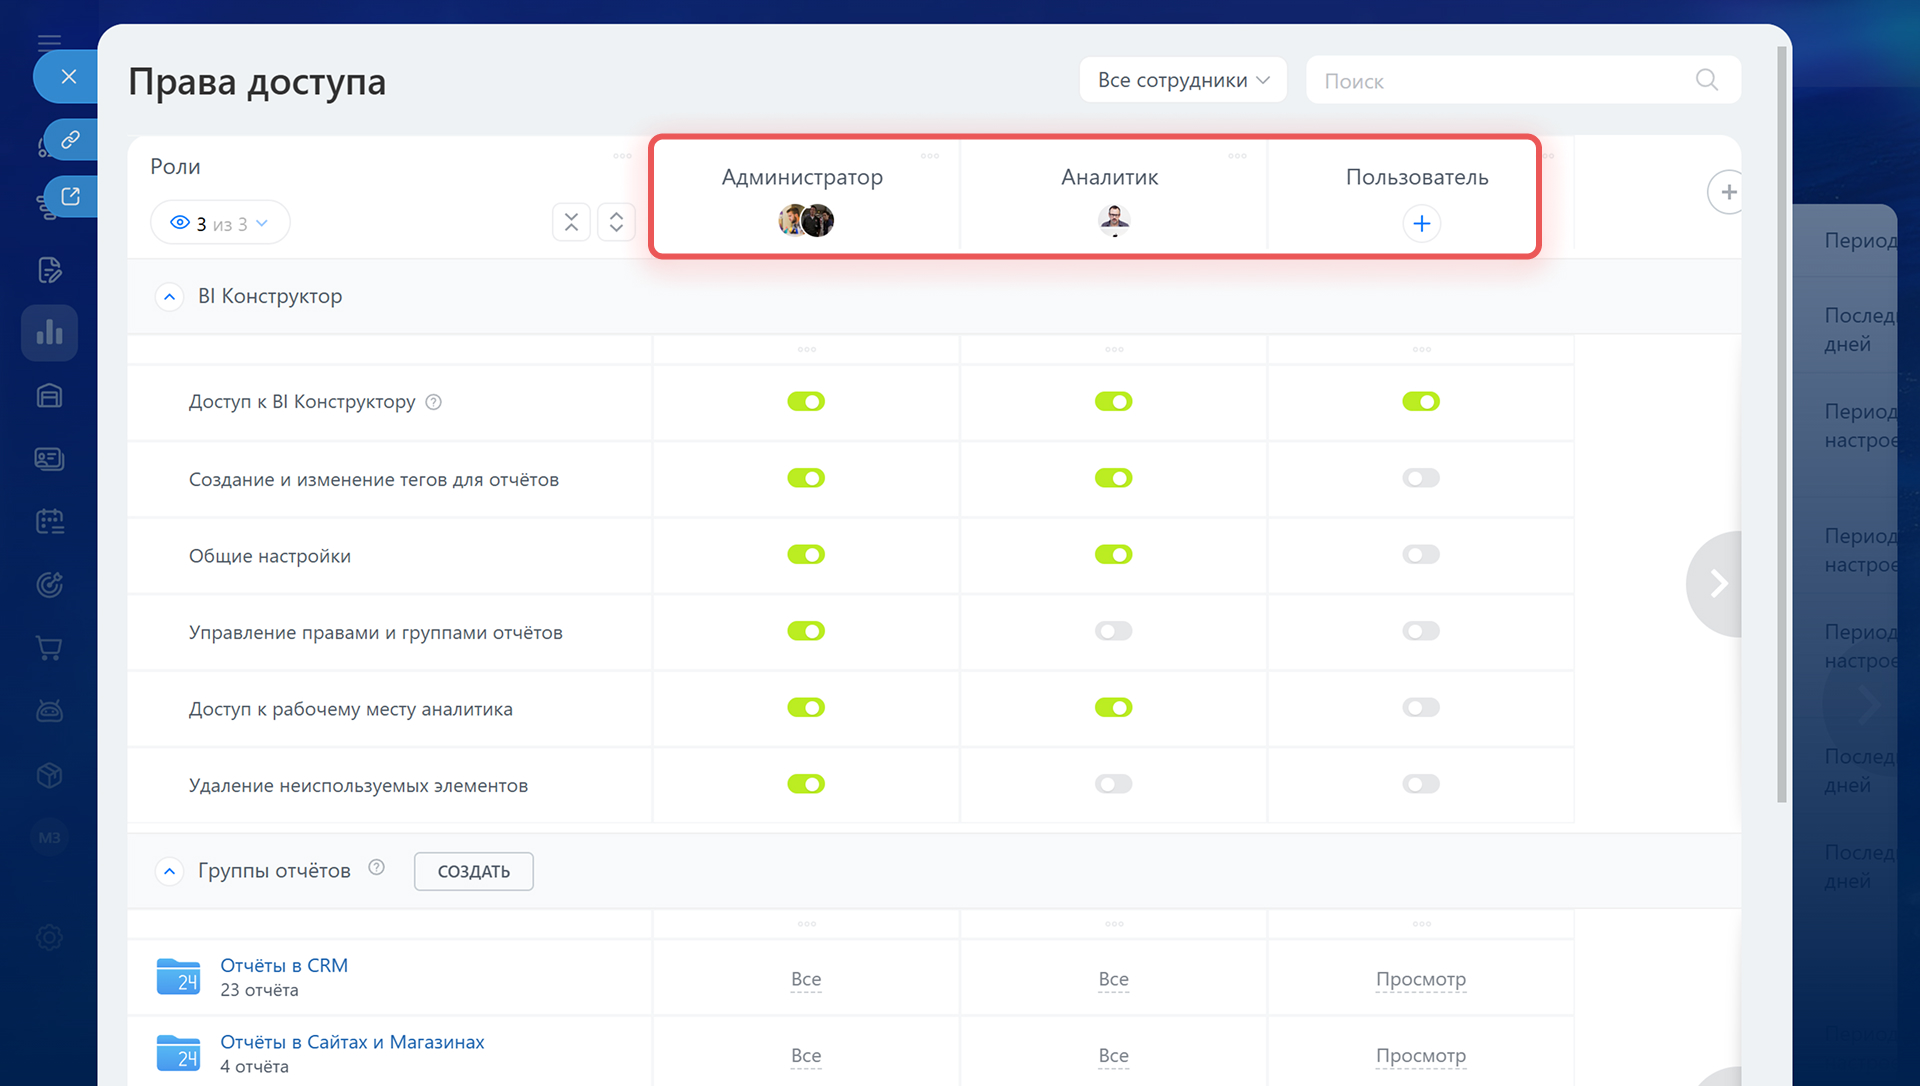Add a new role with the plus circle
The height and width of the screenshot is (1086, 1920).
pyautogui.click(x=1727, y=192)
